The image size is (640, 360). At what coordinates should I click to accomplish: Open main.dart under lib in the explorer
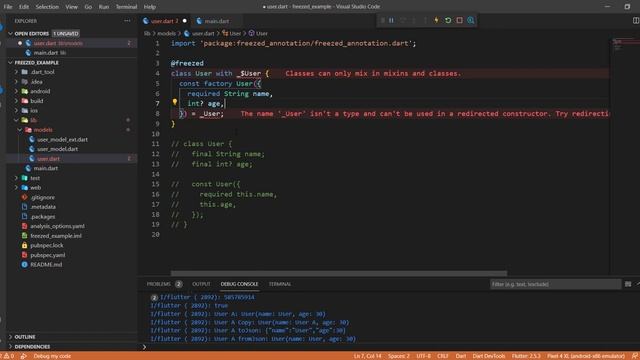coord(46,168)
